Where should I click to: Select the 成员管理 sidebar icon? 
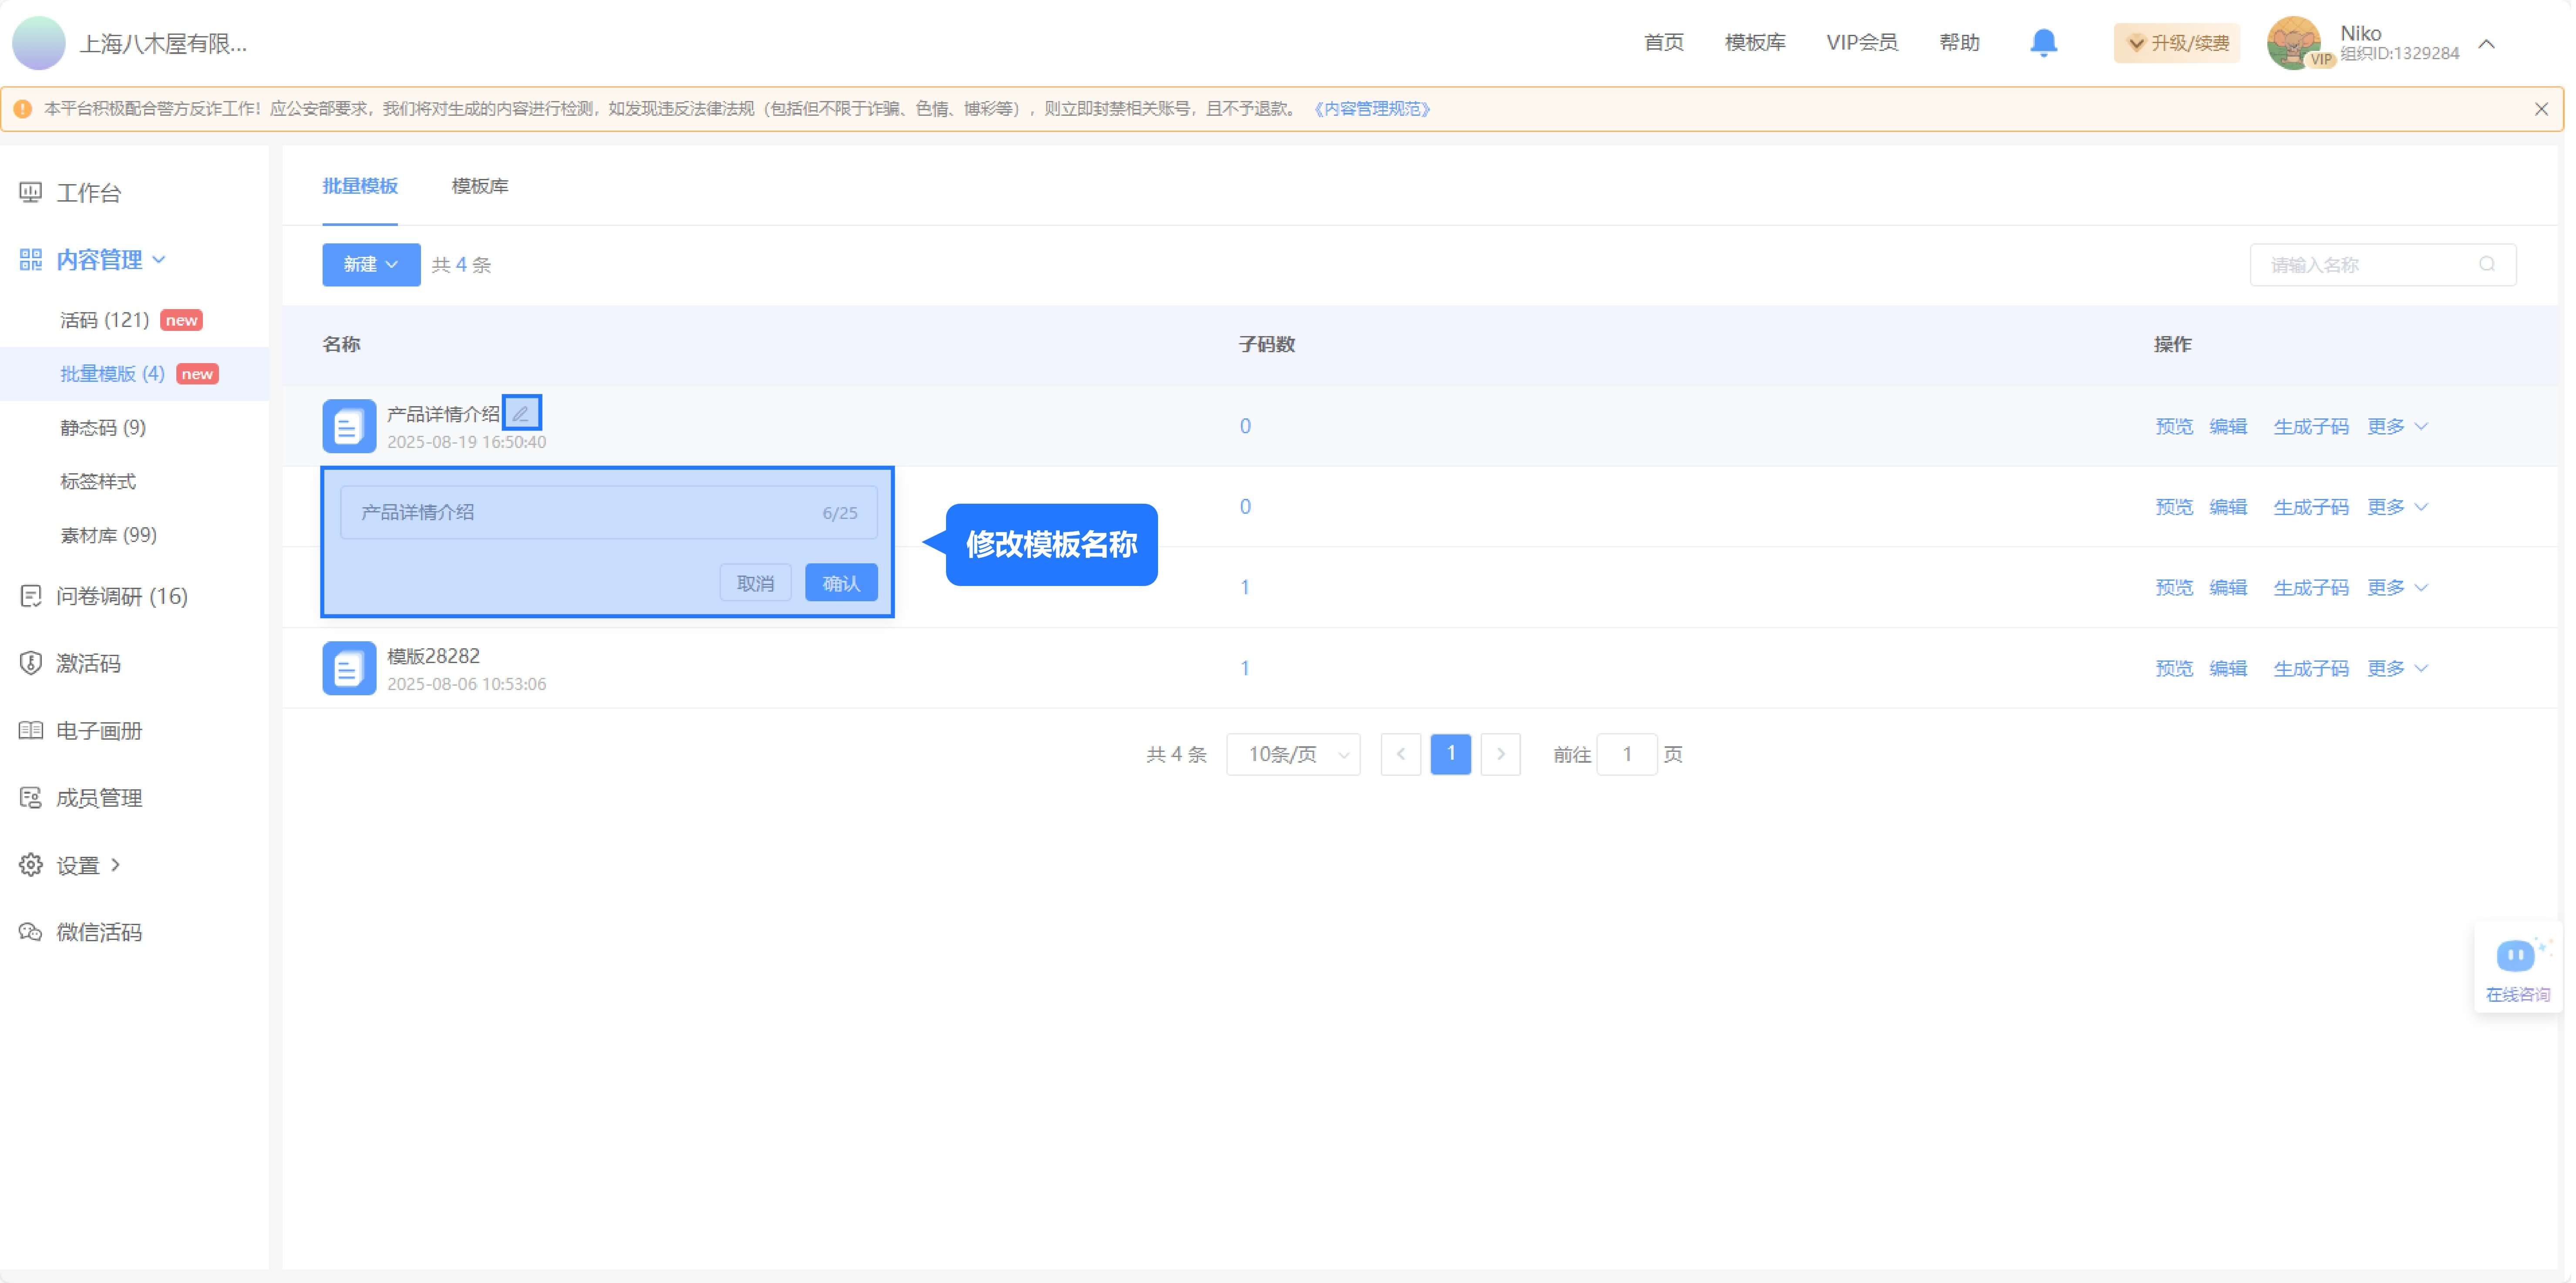[30, 797]
